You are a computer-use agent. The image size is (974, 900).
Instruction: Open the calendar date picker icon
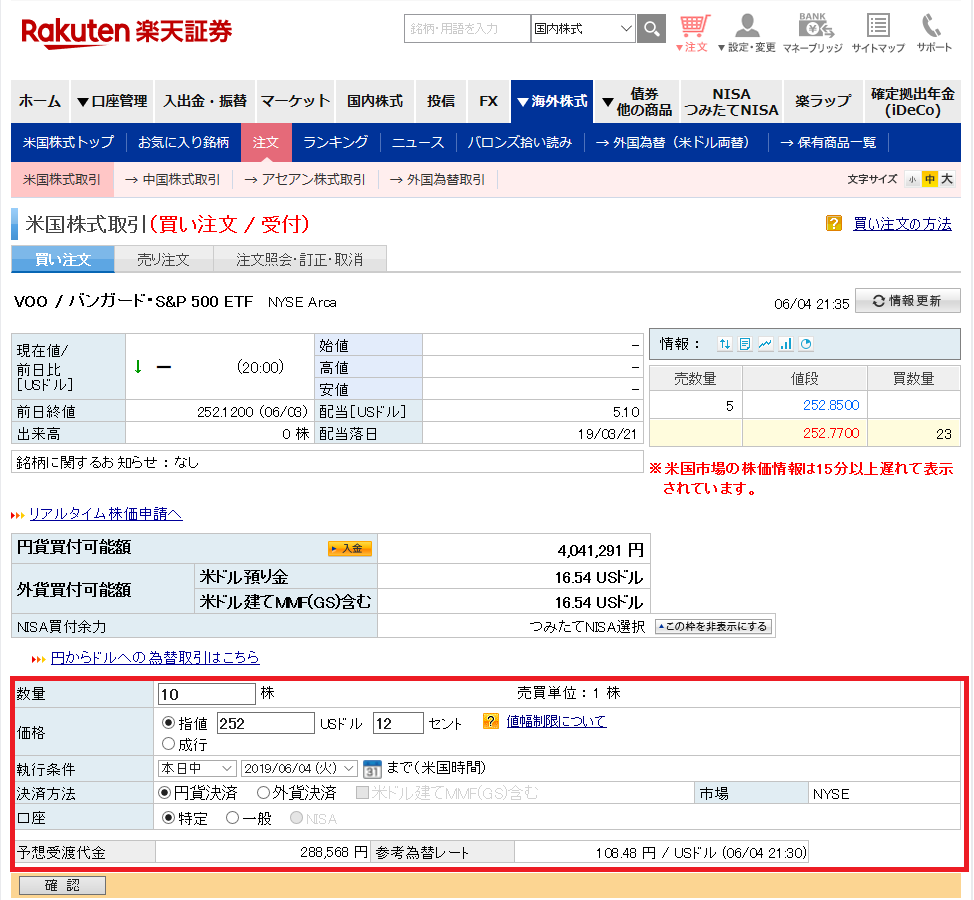pos(372,769)
